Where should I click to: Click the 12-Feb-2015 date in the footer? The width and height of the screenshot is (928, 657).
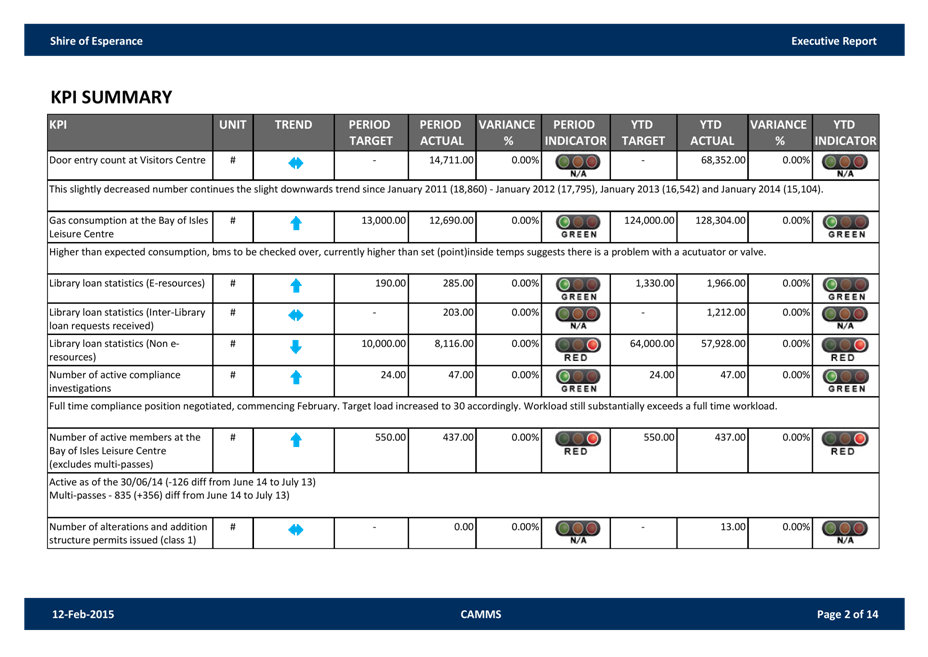pyautogui.click(x=83, y=614)
